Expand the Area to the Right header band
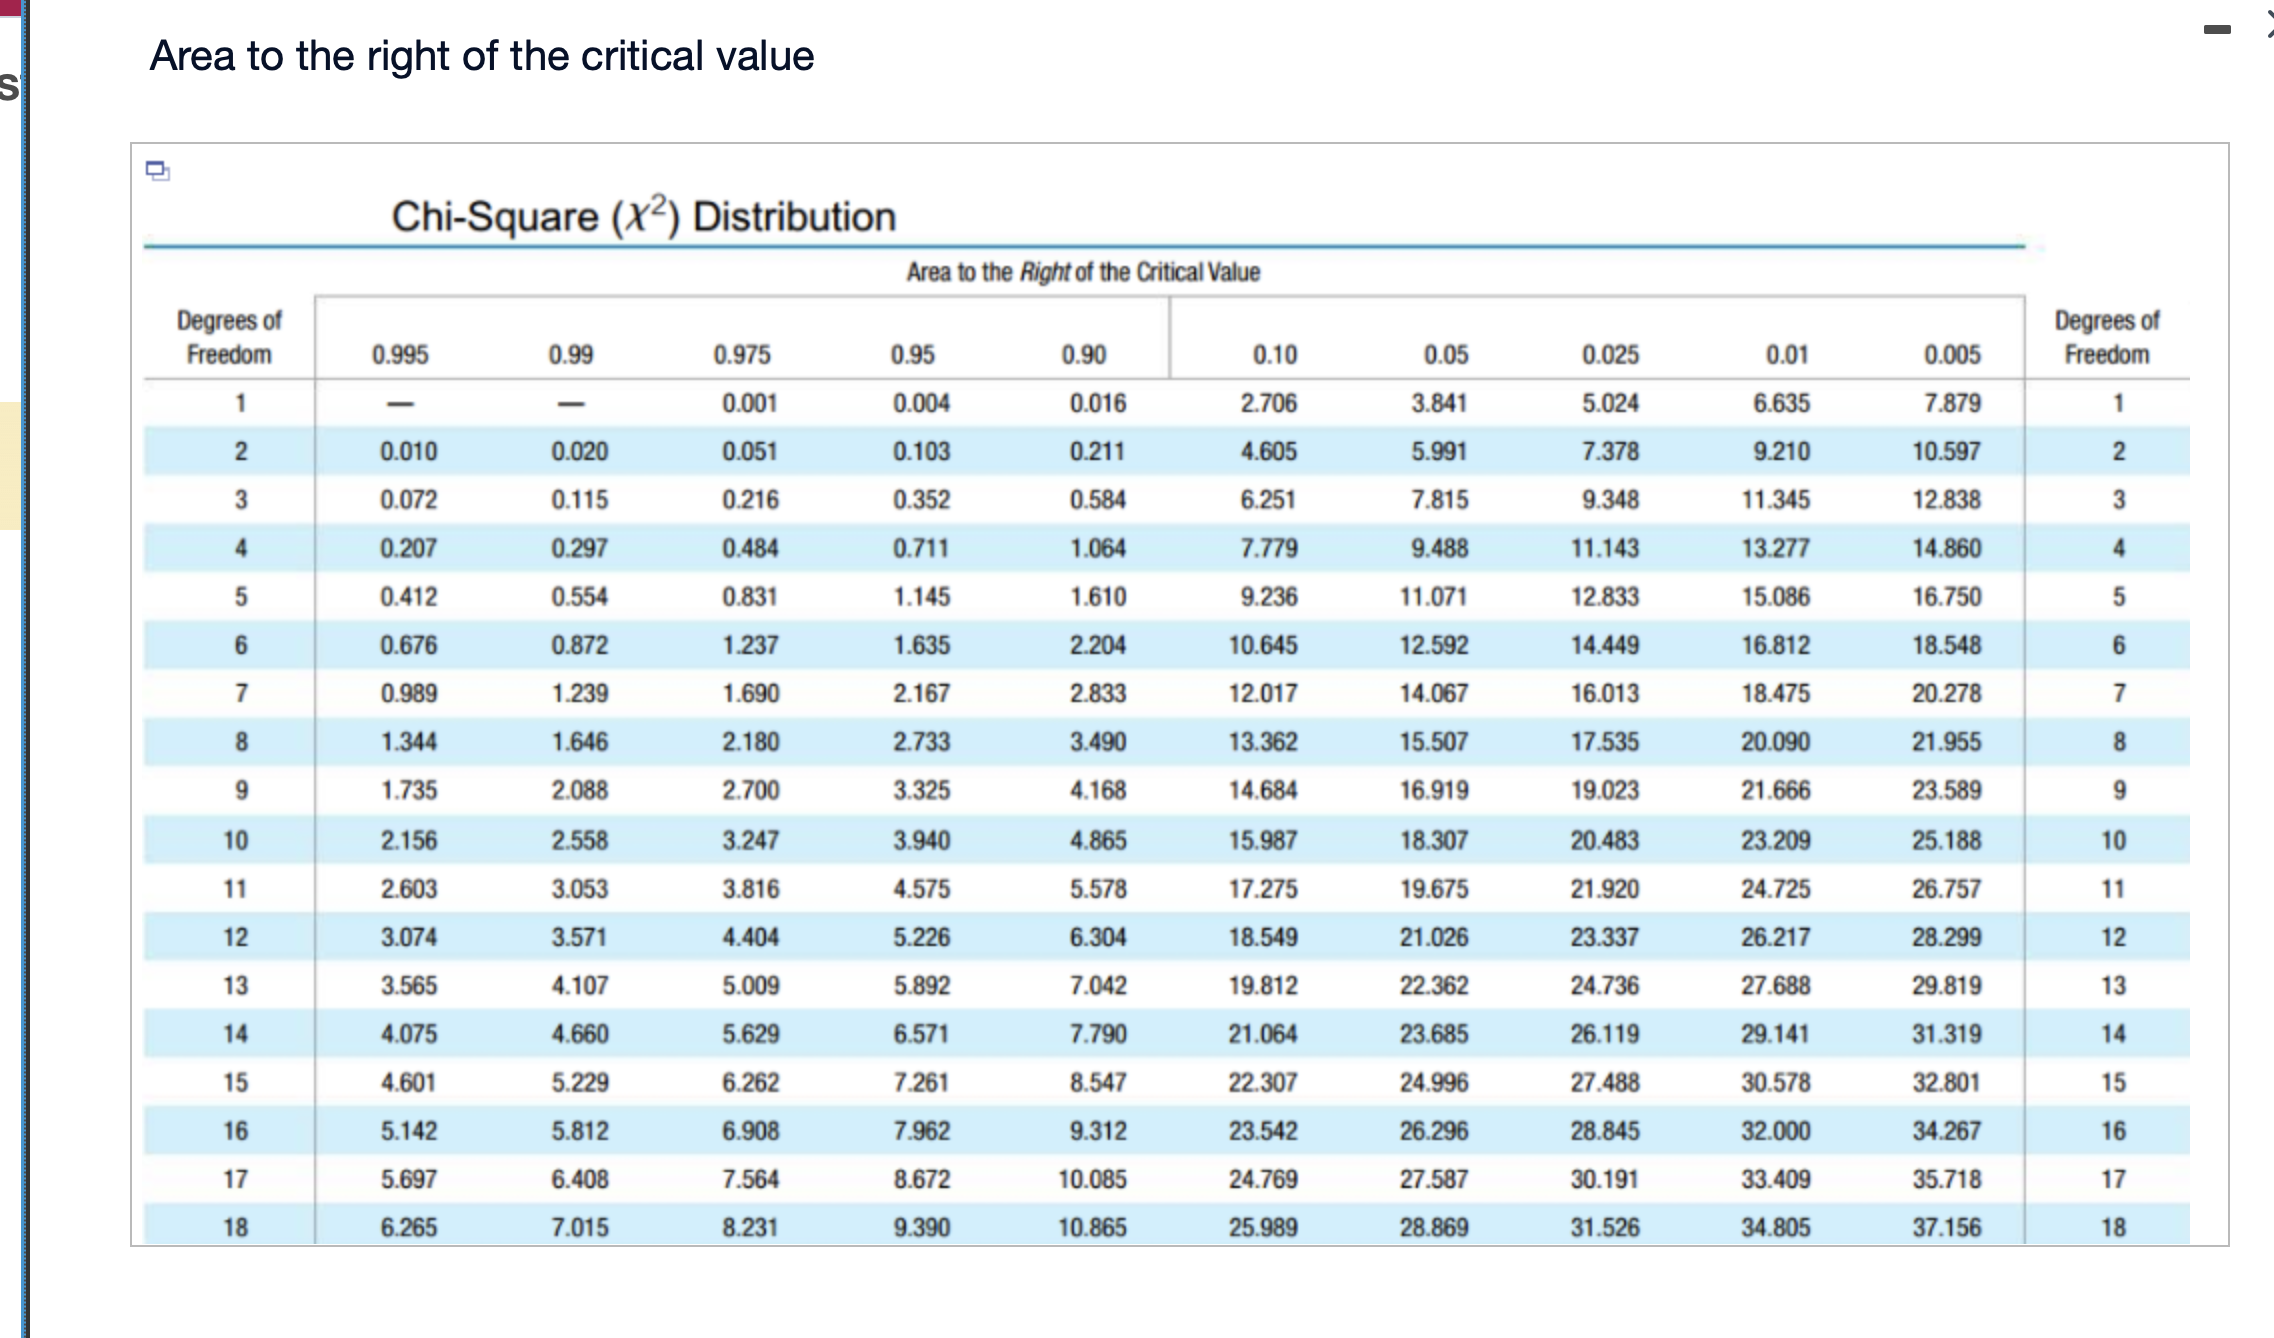Screen dimensions: 2274x1338 click(x=1083, y=271)
